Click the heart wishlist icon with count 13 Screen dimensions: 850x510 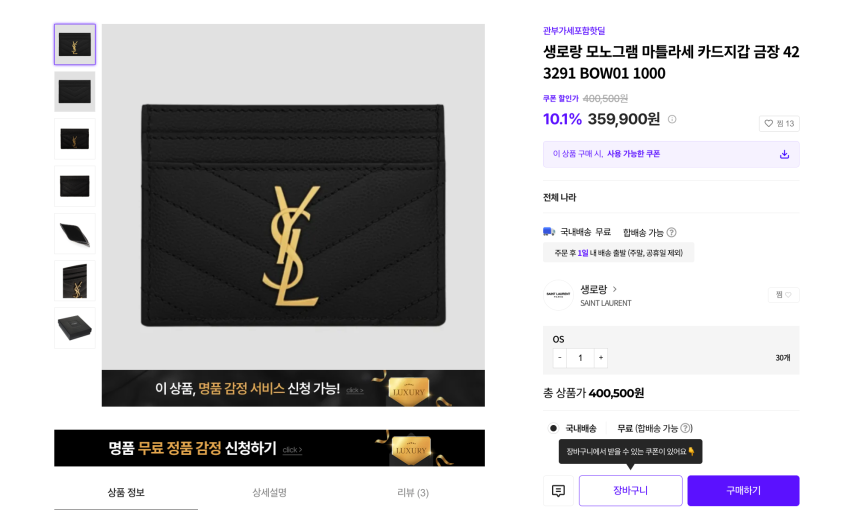coord(779,124)
